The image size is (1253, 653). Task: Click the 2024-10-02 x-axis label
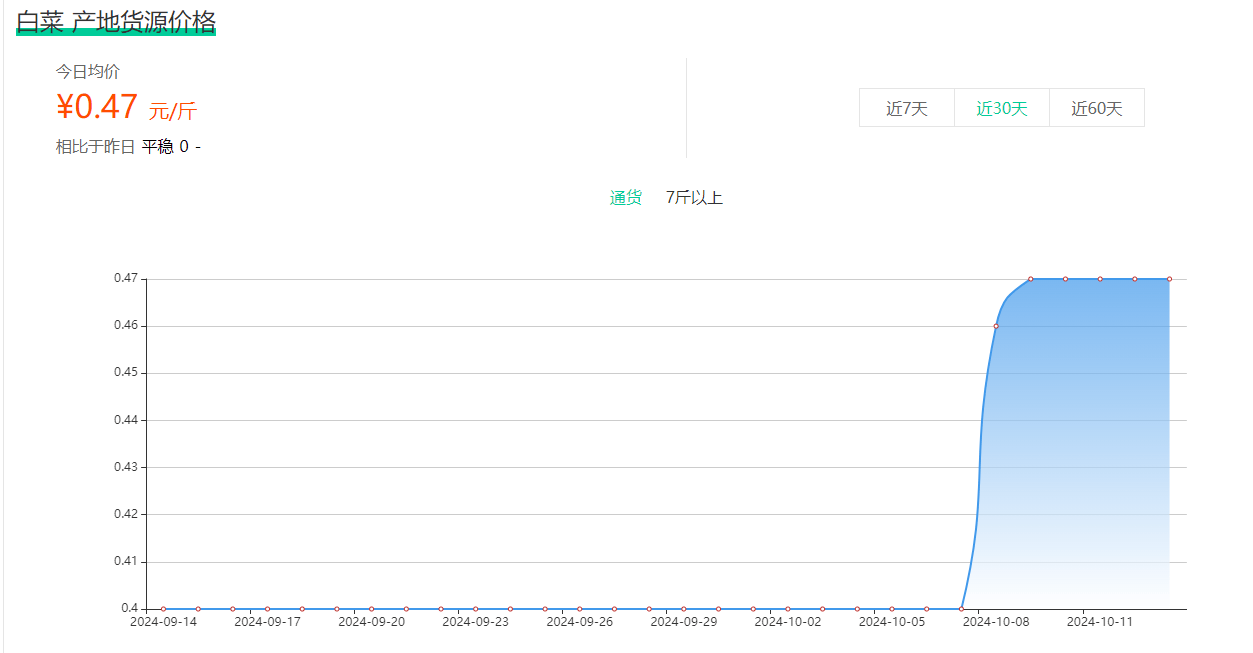[788, 621]
